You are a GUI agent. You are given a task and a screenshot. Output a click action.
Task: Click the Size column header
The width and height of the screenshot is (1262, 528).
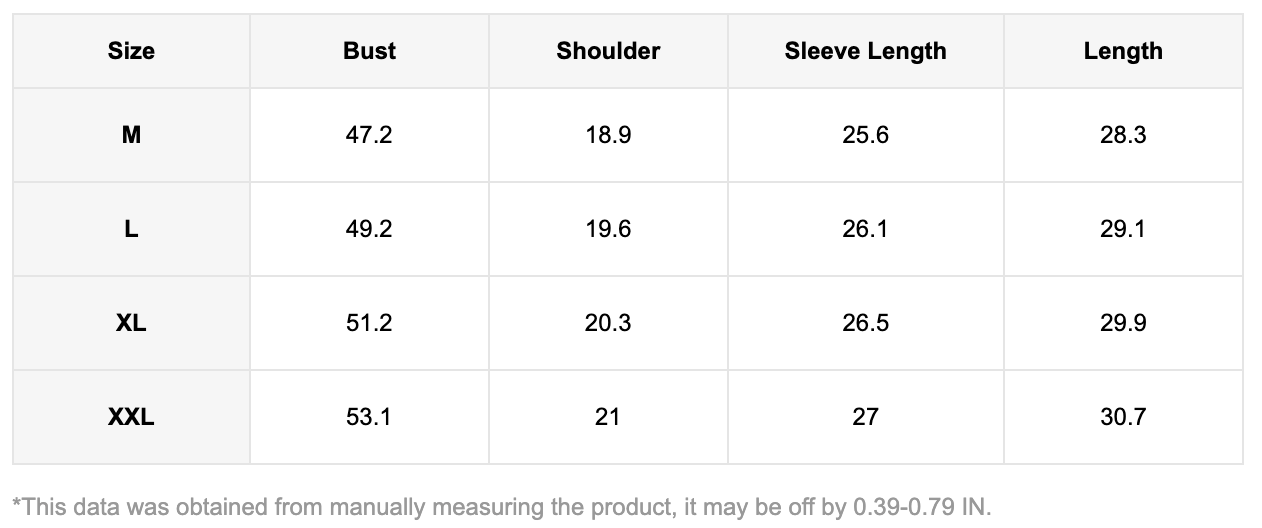131,51
